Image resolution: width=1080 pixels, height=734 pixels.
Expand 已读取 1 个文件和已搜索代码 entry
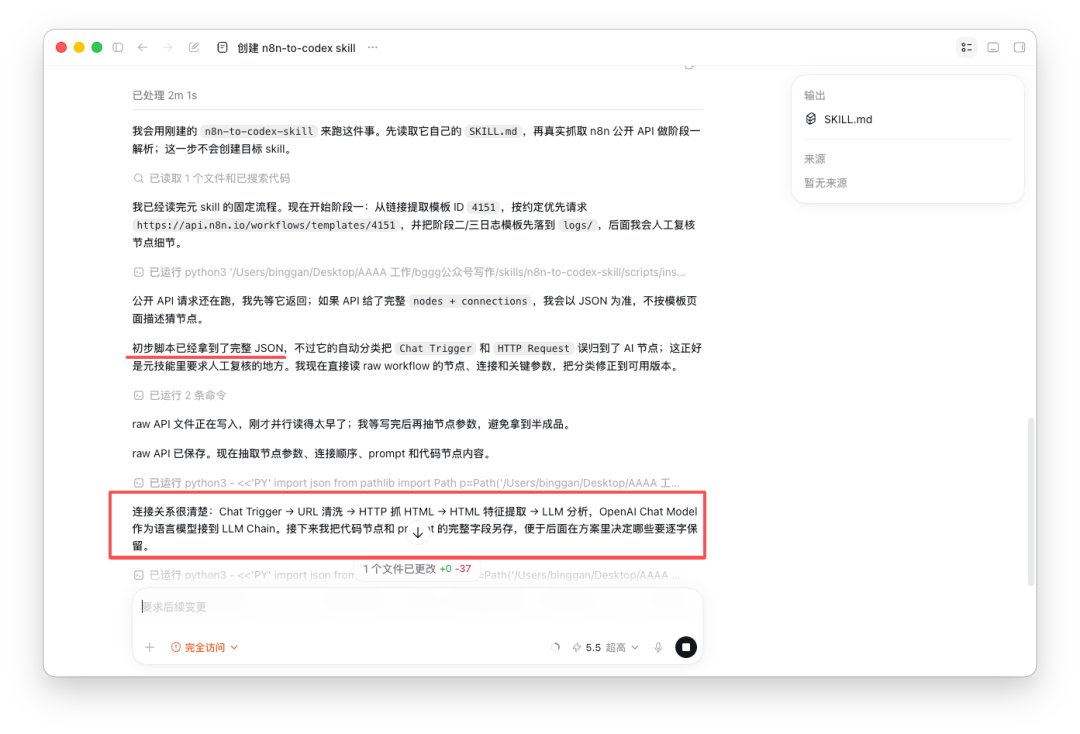pyautogui.click(x=211, y=178)
